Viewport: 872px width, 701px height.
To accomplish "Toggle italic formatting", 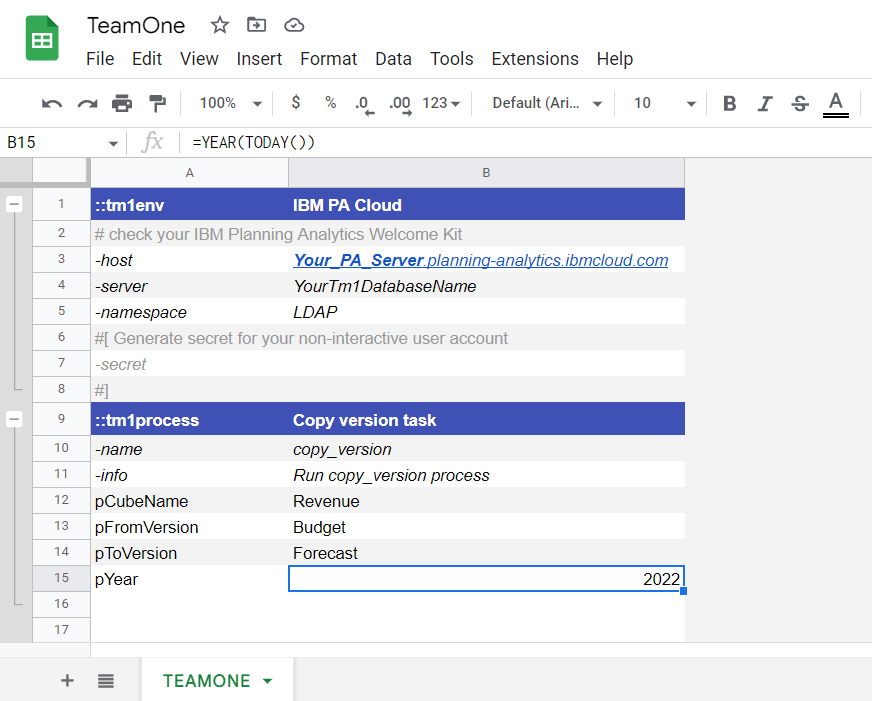I will pos(765,103).
